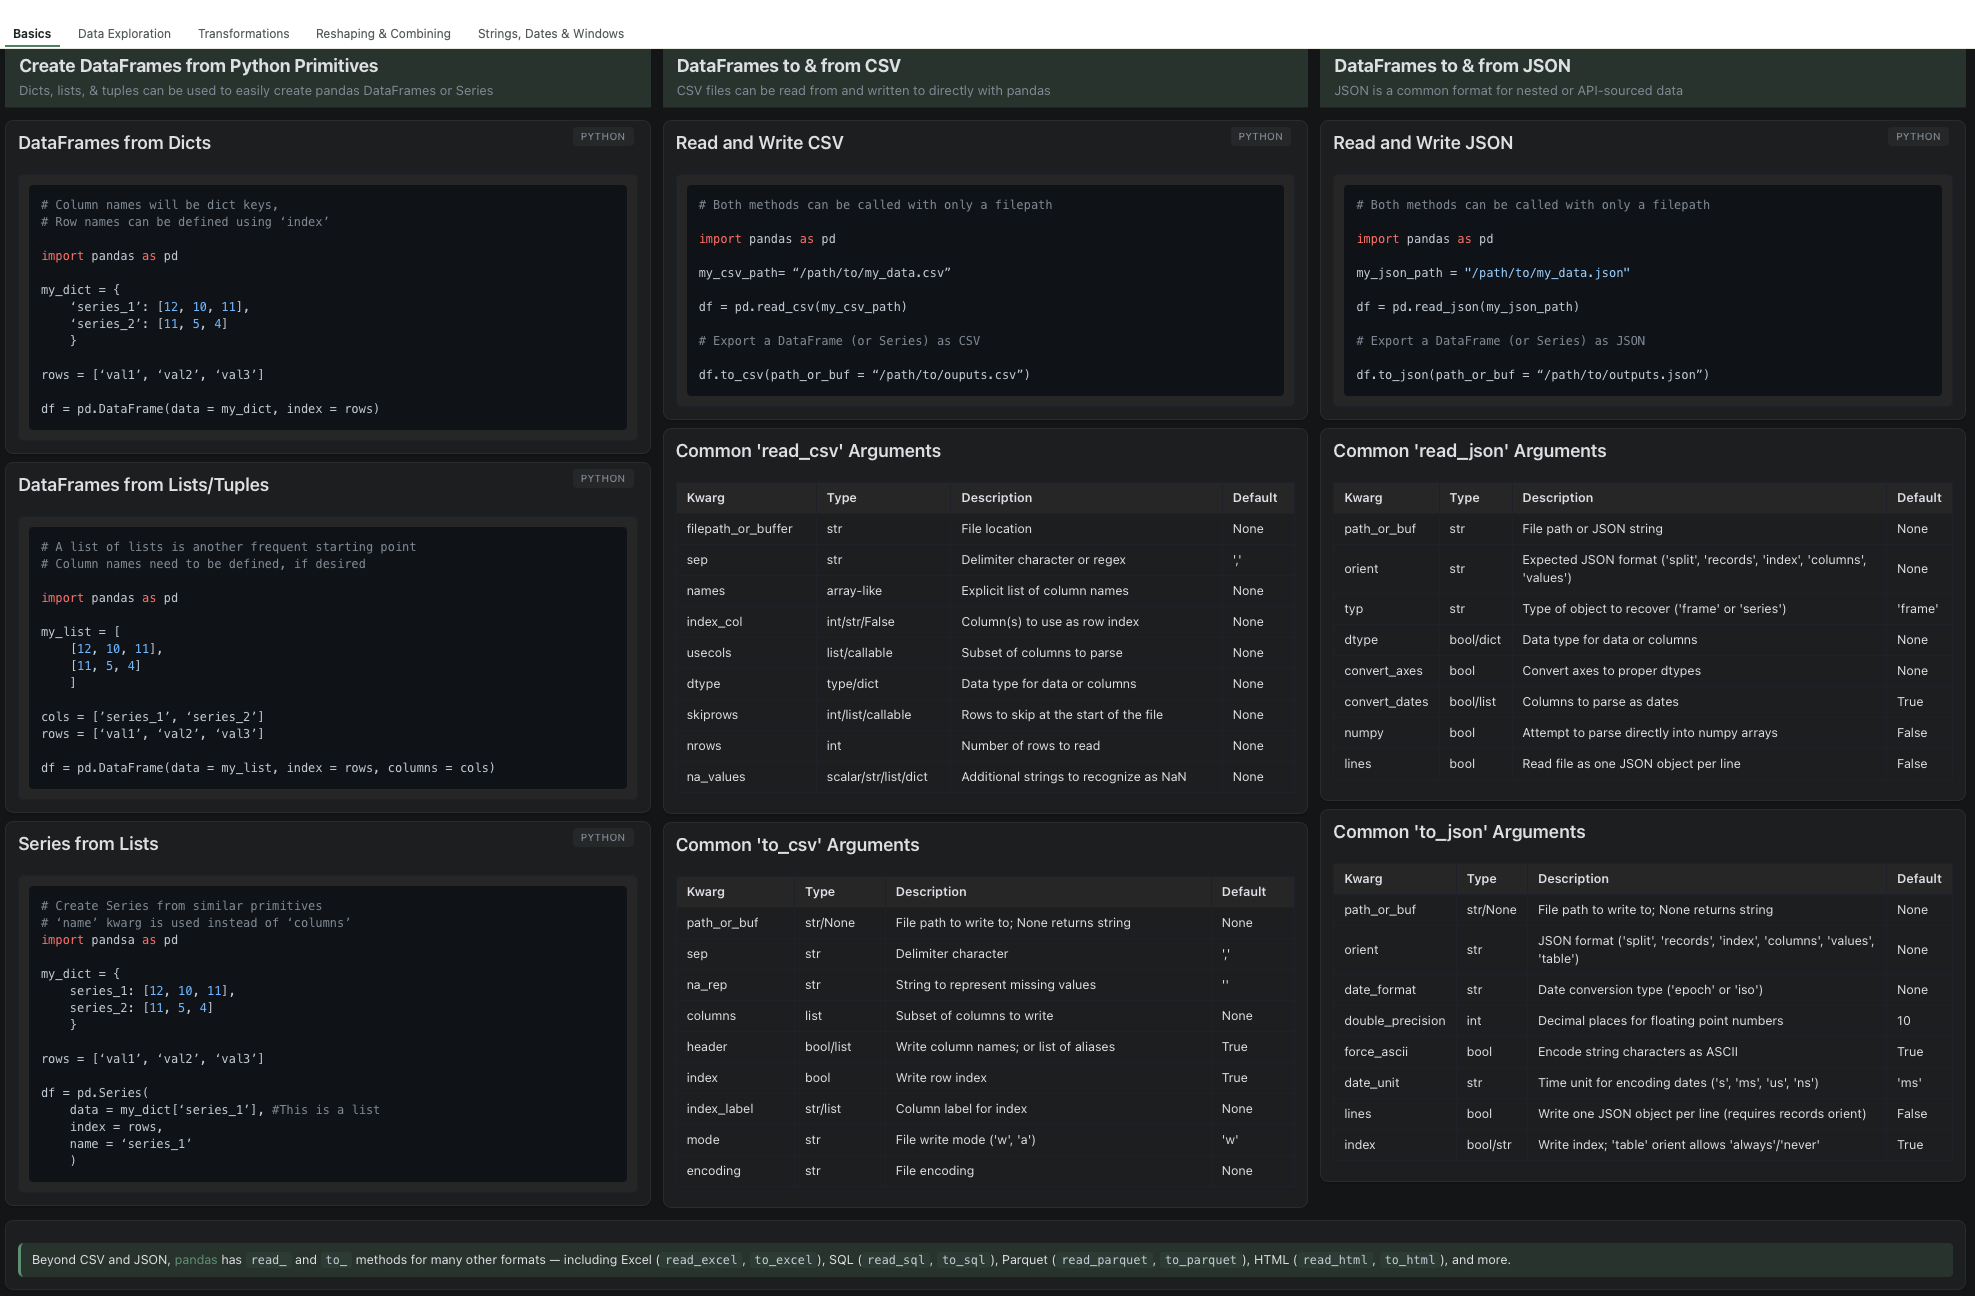Click the 'DataFrames to & from JSON' heading
This screenshot has height=1296, width=1975.
[x=1452, y=66]
